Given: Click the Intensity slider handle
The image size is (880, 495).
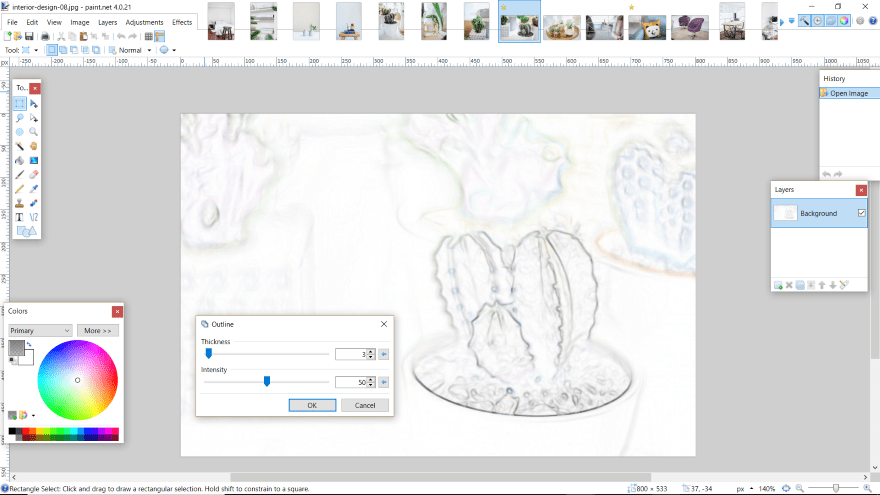Looking at the screenshot, I should point(267,381).
